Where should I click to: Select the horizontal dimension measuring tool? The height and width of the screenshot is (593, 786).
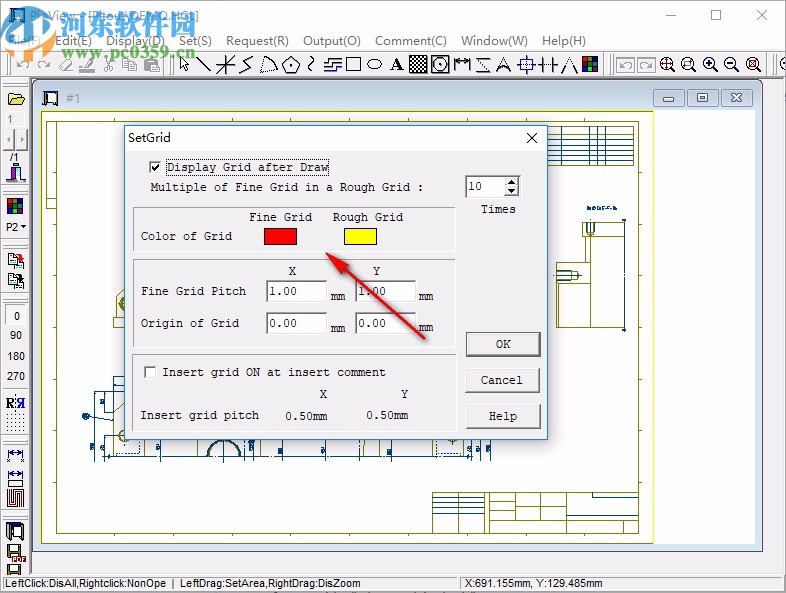pyautogui.click(x=462, y=64)
